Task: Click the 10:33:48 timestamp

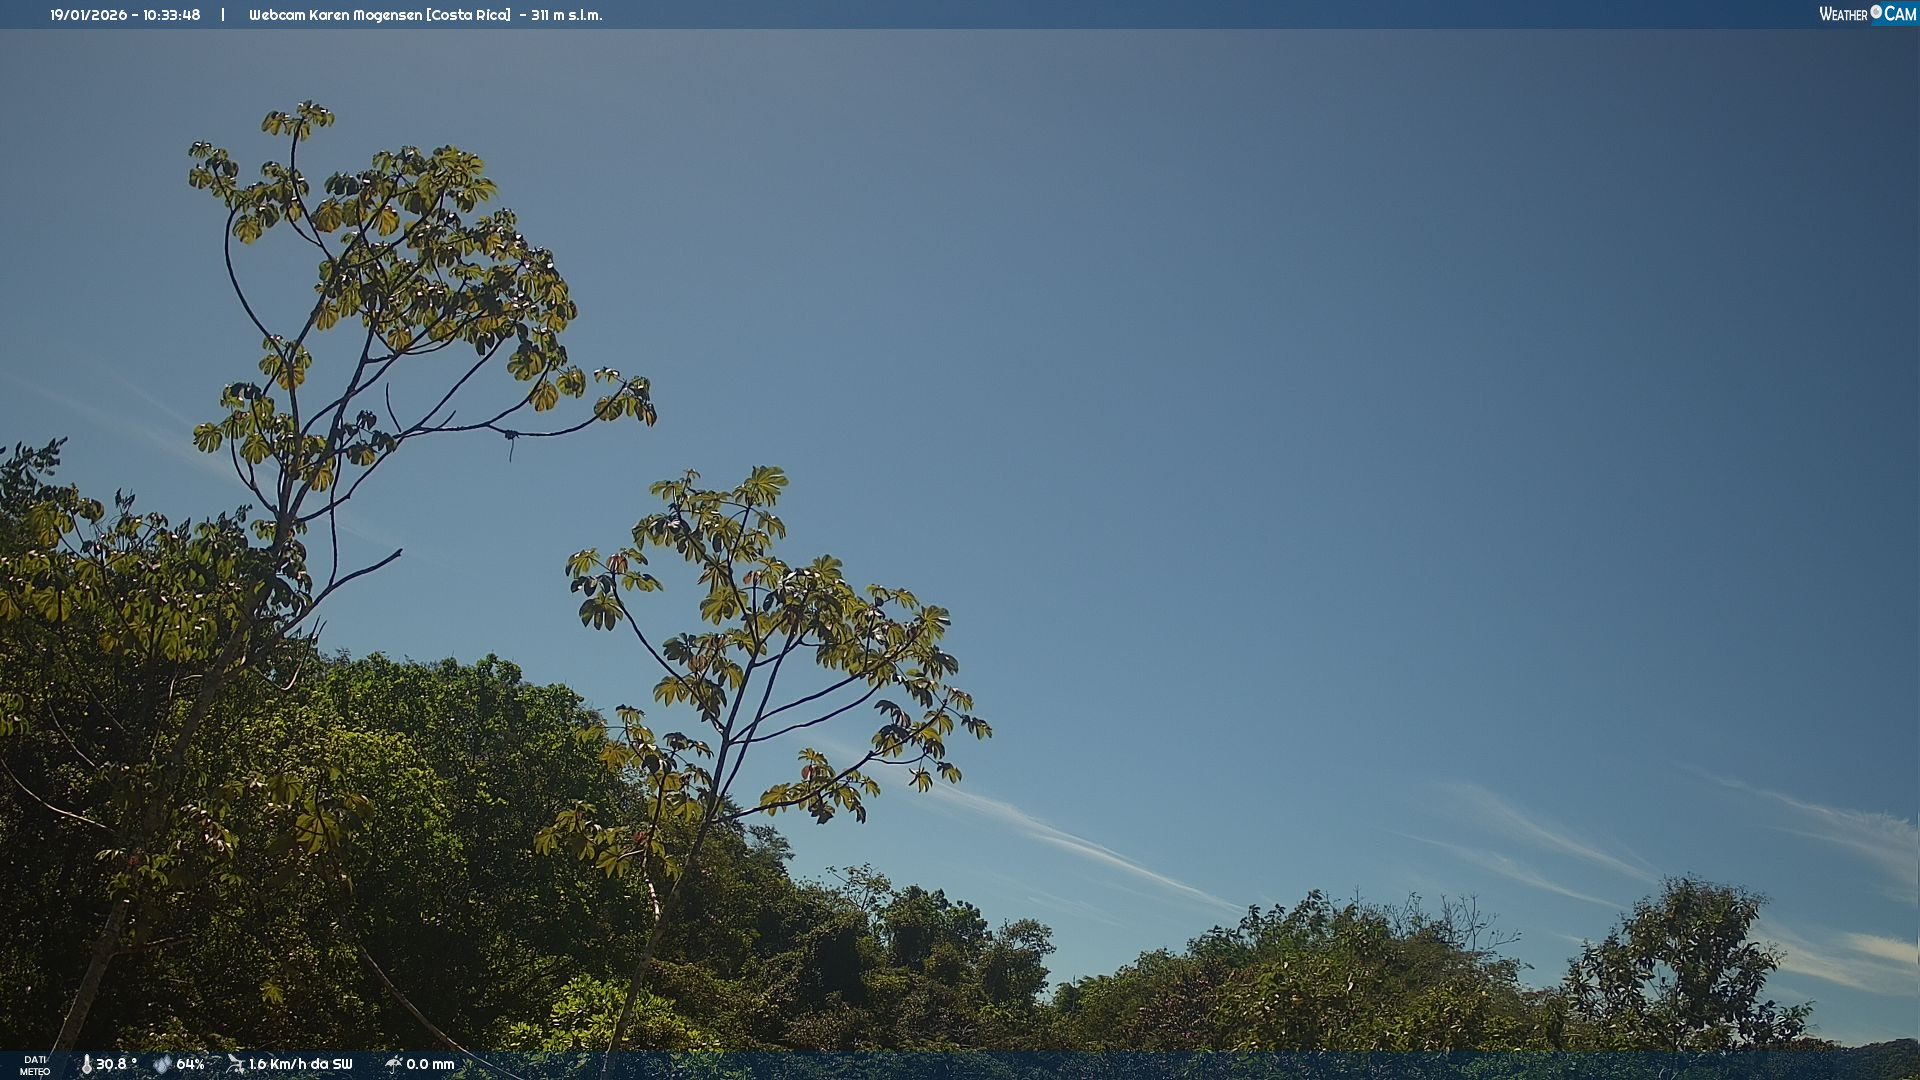Action: [x=171, y=15]
